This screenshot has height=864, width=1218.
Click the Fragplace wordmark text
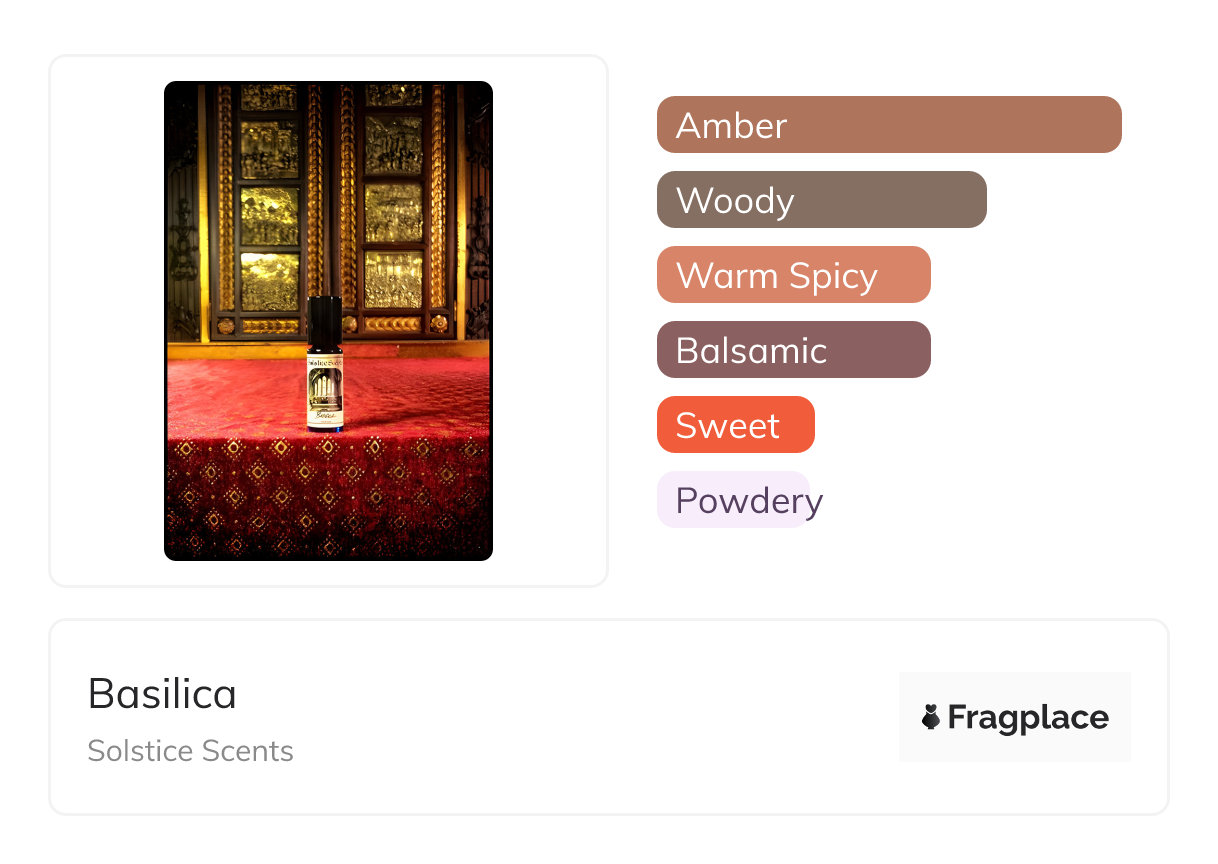(1028, 717)
